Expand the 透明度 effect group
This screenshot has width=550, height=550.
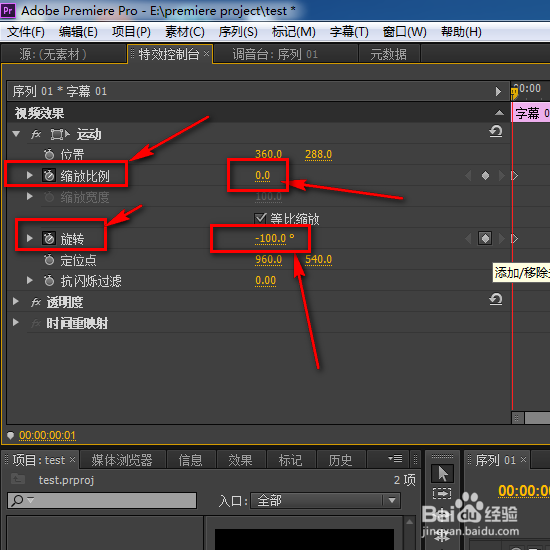click(x=16, y=302)
